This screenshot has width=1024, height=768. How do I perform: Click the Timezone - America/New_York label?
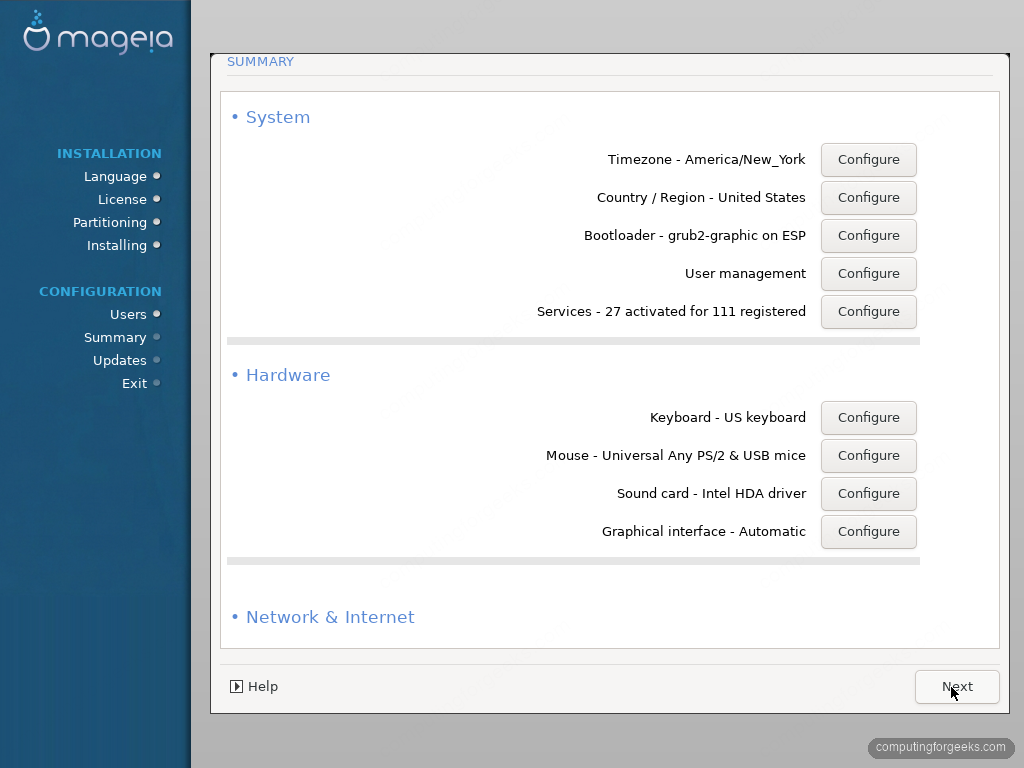(x=707, y=160)
